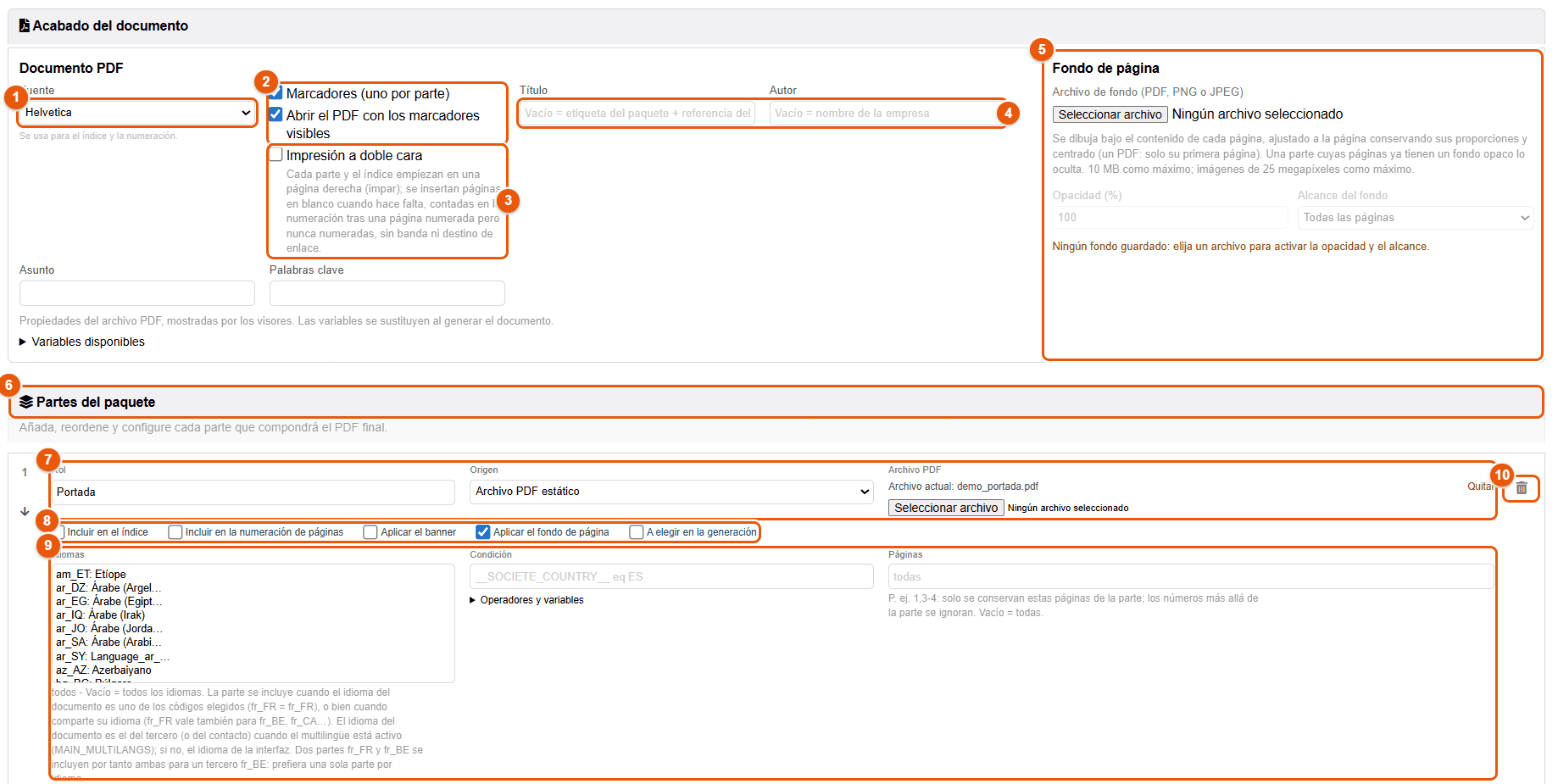The height and width of the screenshot is (784, 1558).
Task: Uncheck Abrir el PDF con los marcadores visibles
Action: pos(275,114)
